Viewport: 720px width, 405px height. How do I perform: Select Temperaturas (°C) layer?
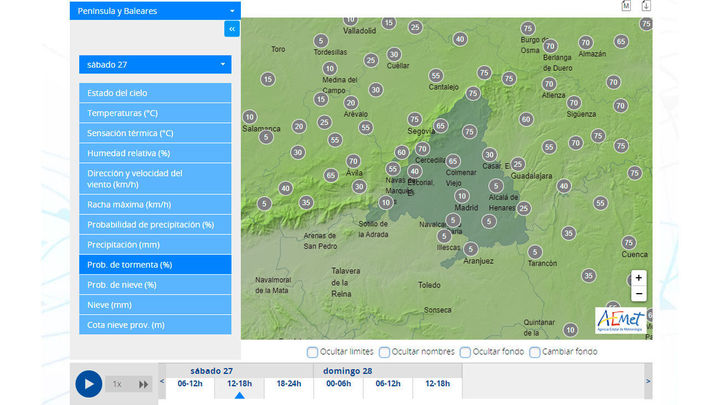point(155,113)
